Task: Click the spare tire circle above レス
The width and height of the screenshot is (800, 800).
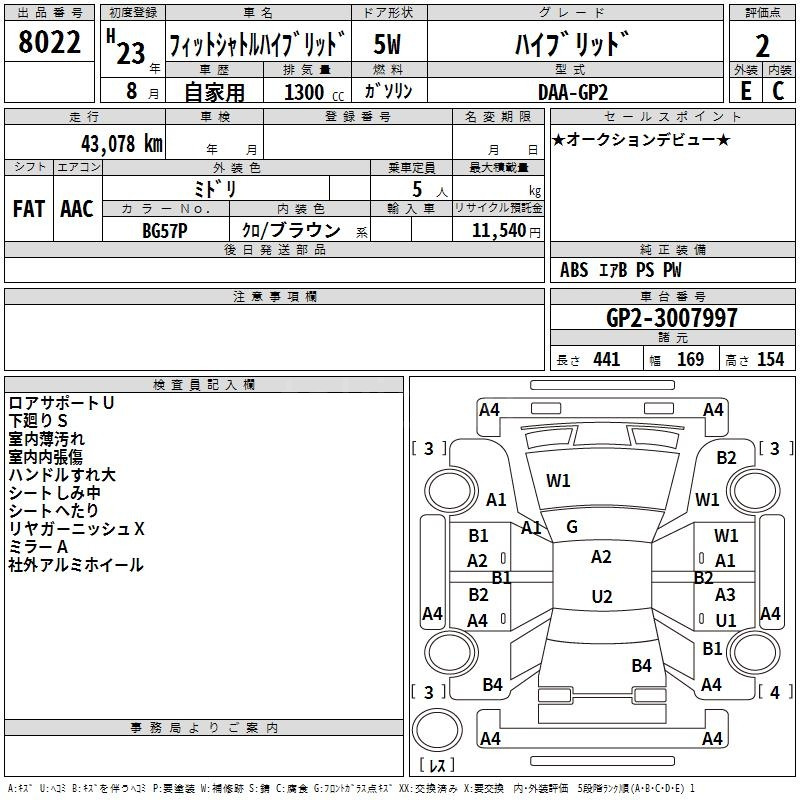Action: pyautogui.click(x=437, y=729)
